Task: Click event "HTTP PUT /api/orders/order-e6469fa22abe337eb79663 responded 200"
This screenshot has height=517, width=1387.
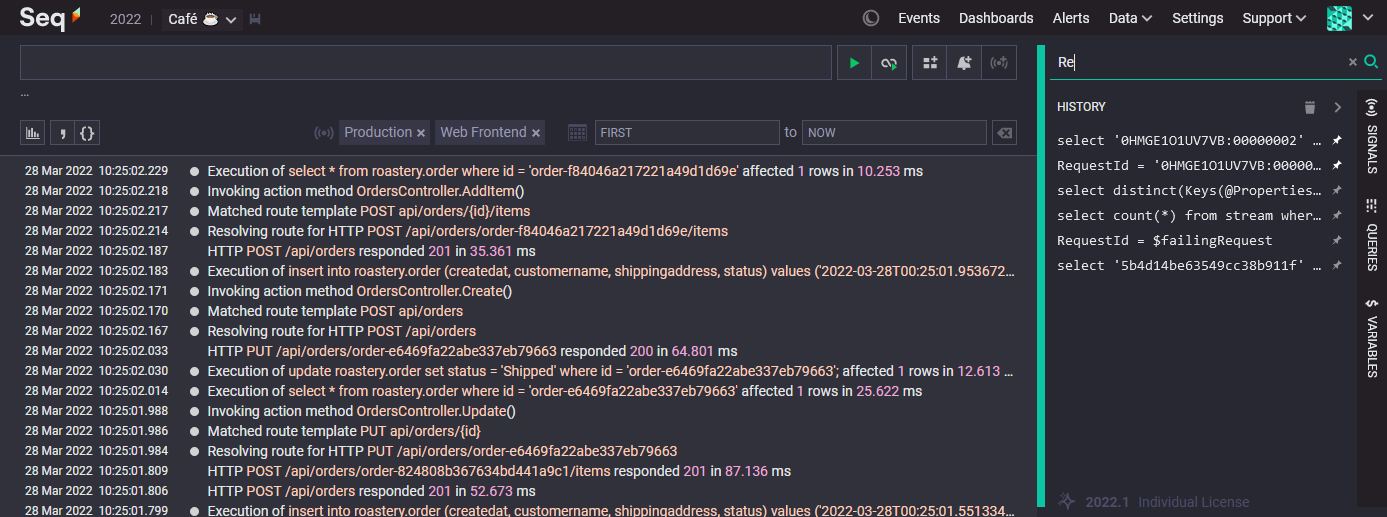Action: tap(472, 351)
